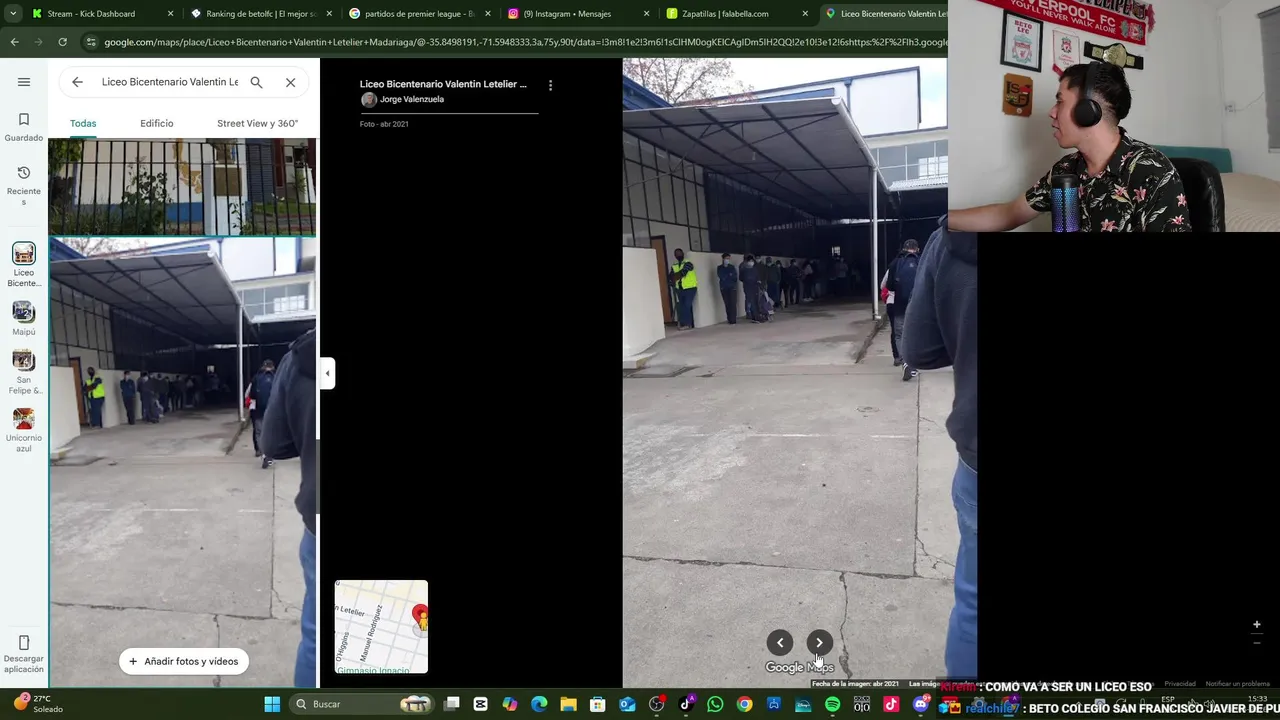Collapse the side panel arrow
Screen dimensions: 1280x720
[327, 373]
